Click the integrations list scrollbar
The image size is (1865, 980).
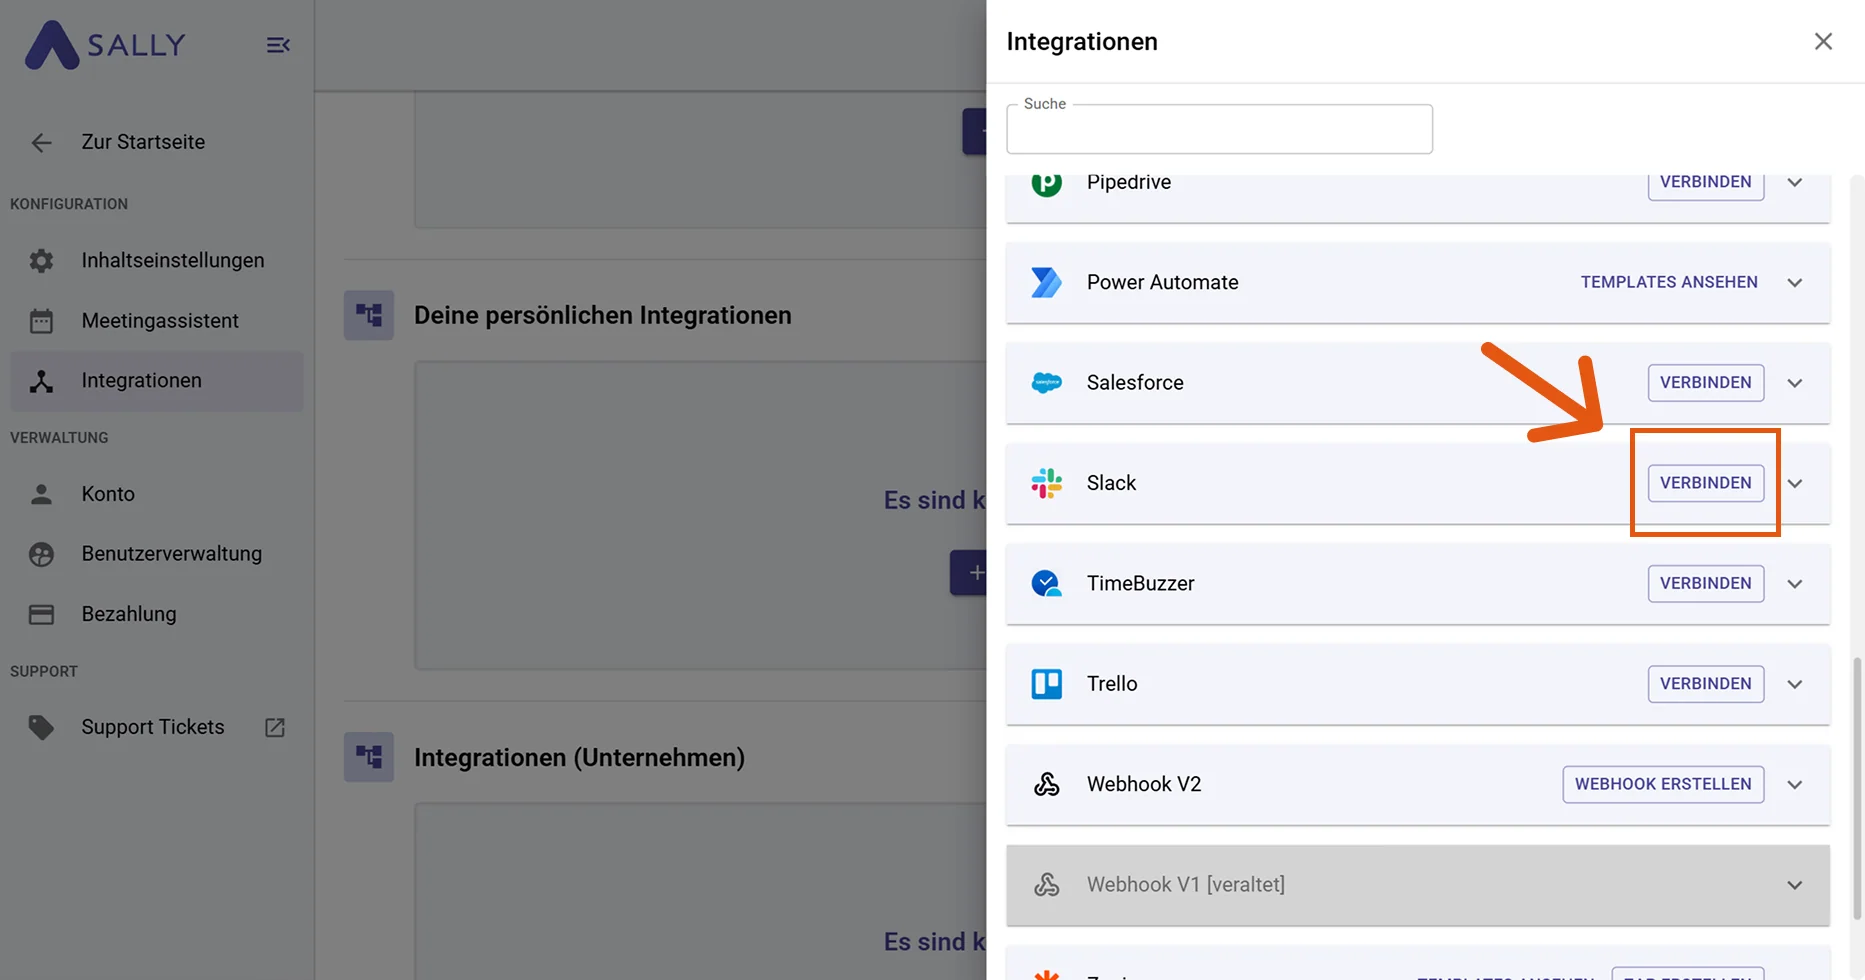point(1857,787)
